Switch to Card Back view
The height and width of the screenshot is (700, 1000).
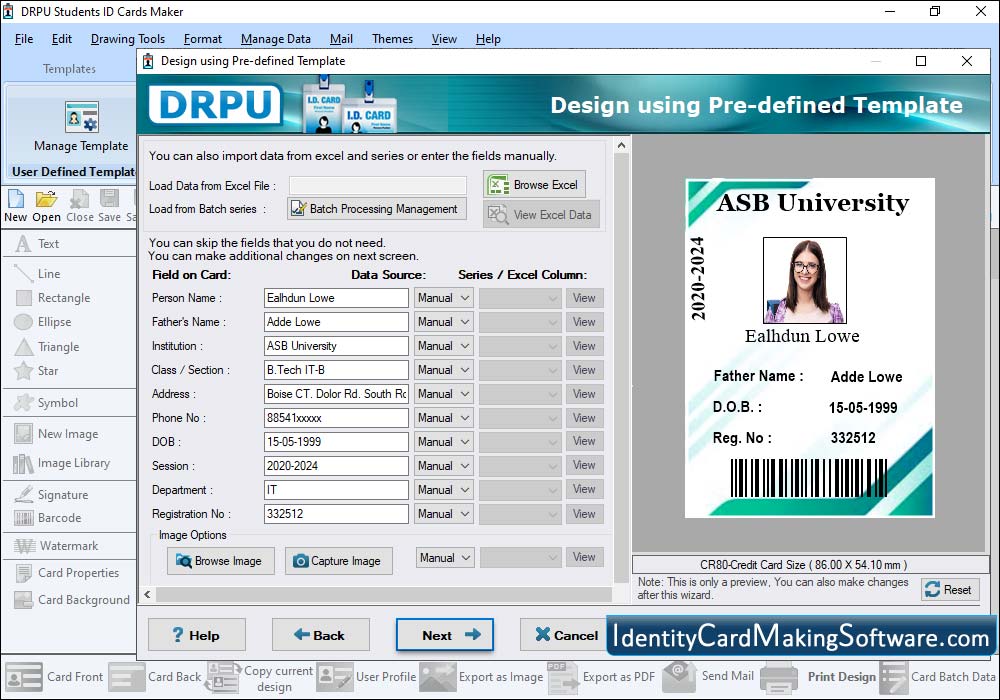click(x=155, y=676)
